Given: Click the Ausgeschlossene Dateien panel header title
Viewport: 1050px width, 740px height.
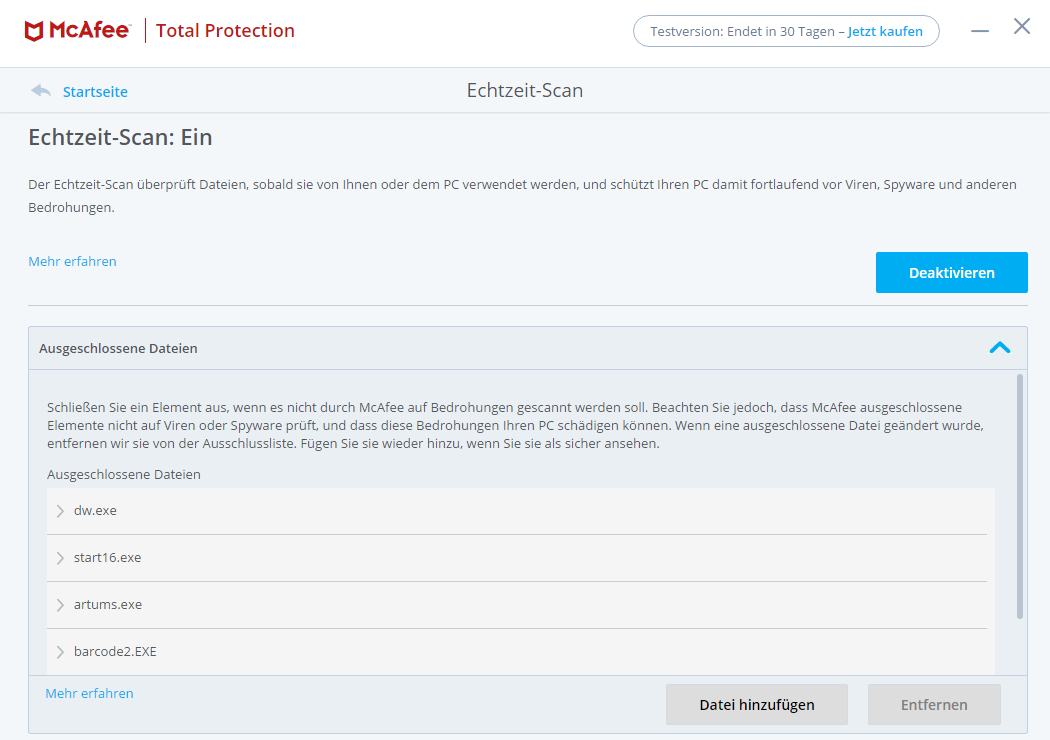Looking at the screenshot, I should [118, 348].
